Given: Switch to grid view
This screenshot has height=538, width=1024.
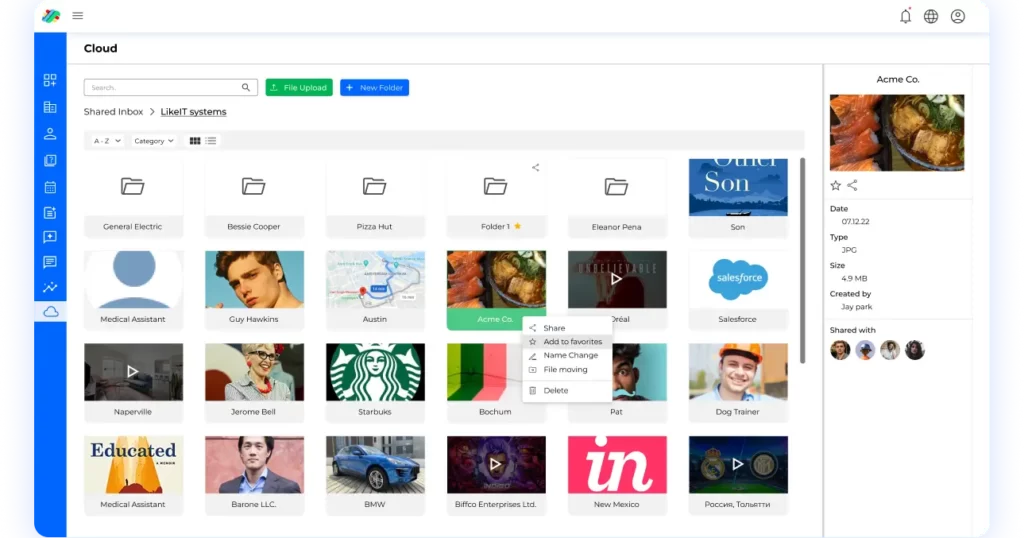Looking at the screenshot, I should [195, 141].
